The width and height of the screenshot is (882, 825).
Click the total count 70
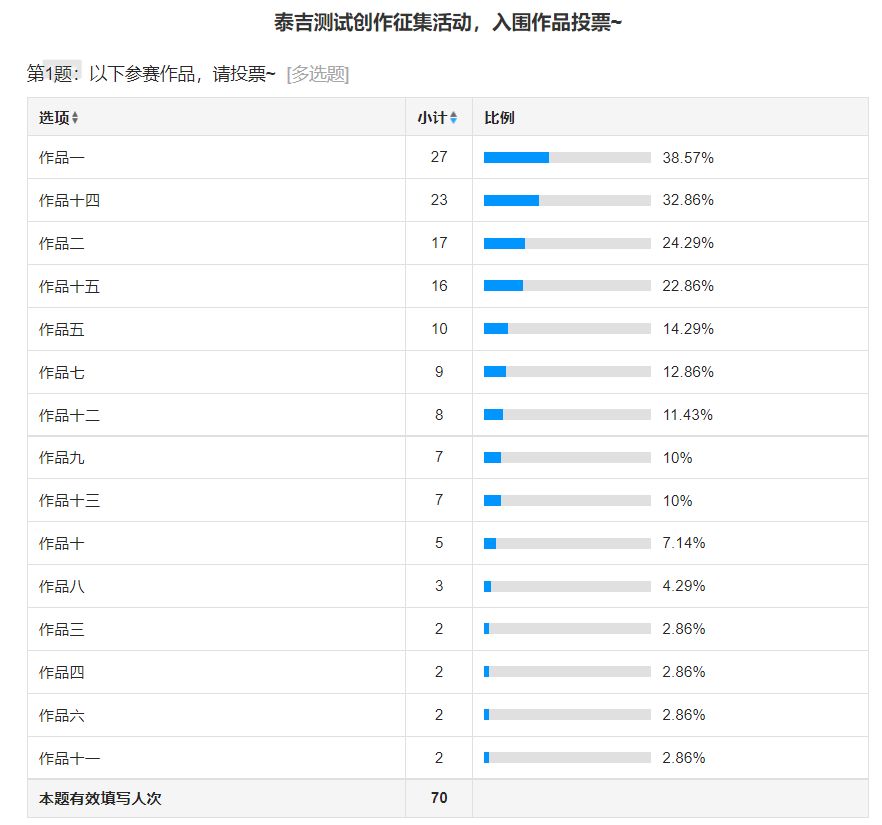pos(439,798)
